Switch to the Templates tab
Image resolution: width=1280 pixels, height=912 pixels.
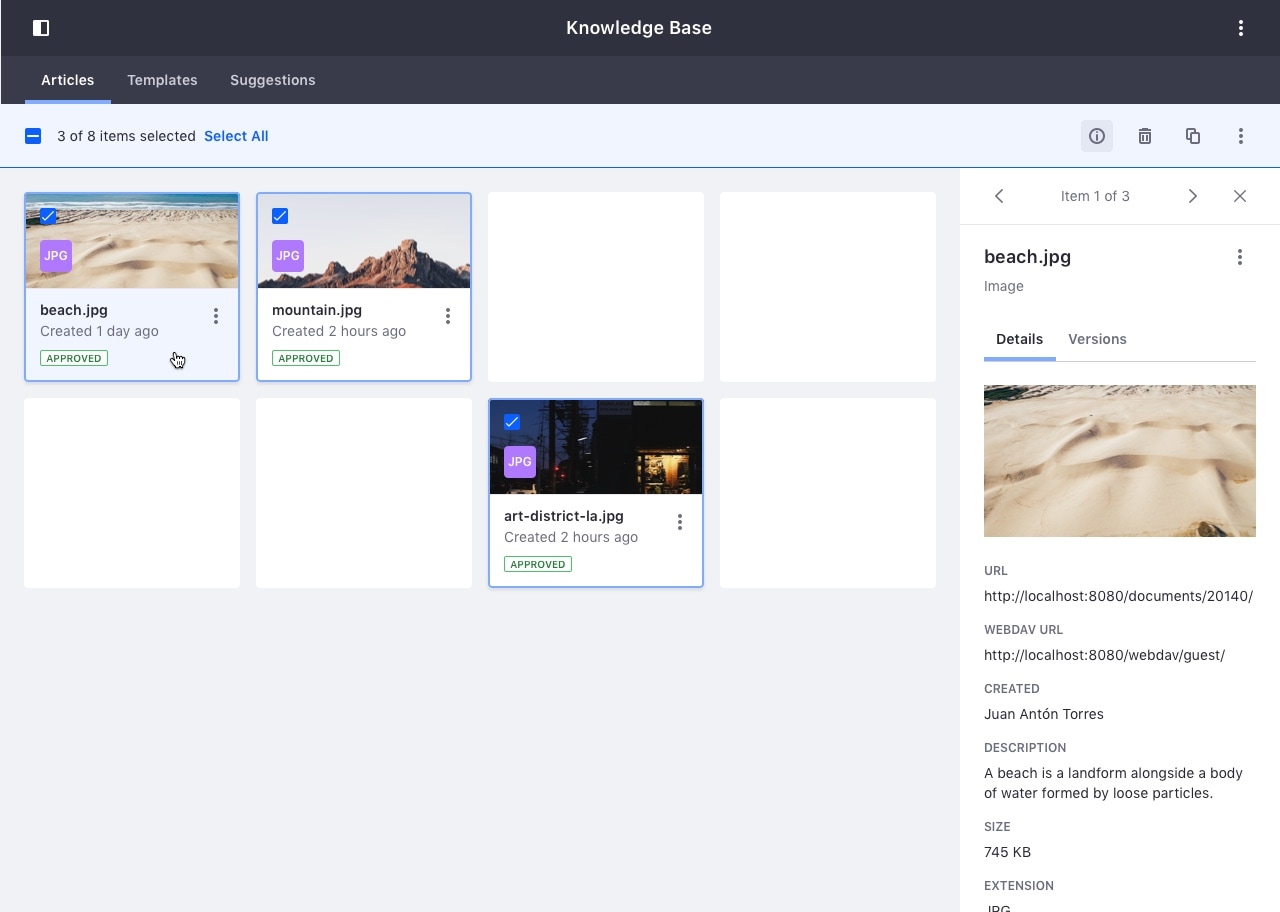tap(162, 80)
